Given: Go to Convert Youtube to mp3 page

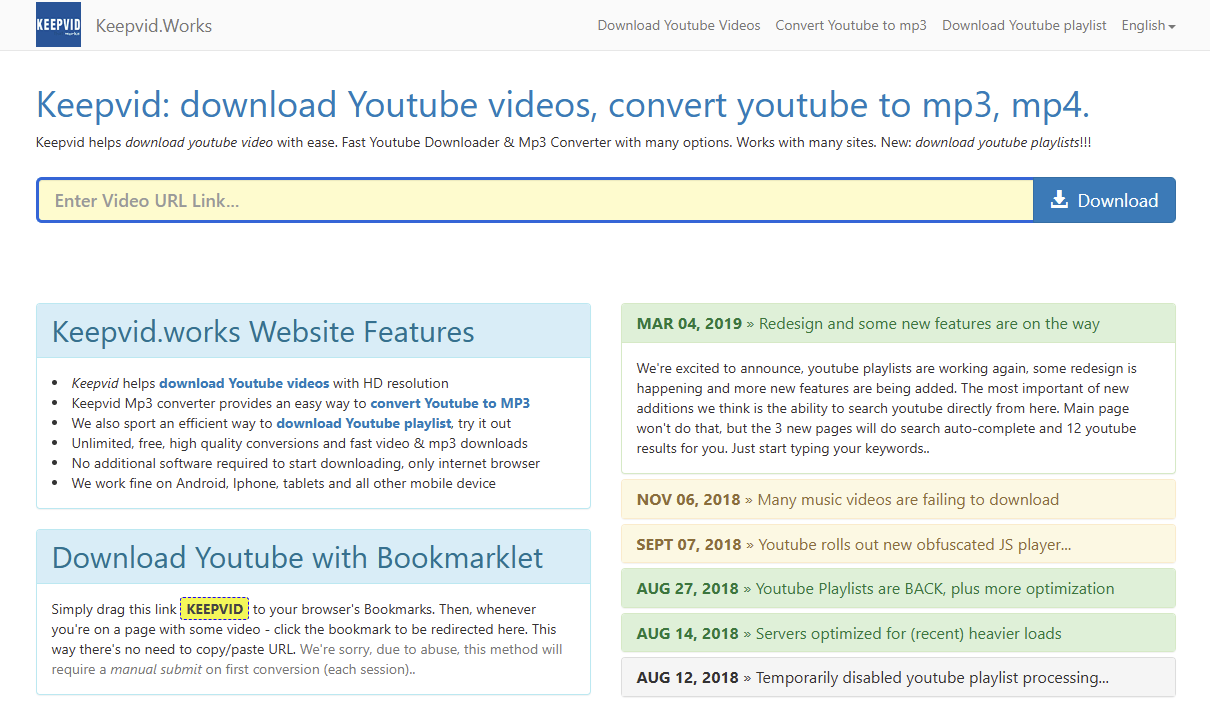Looking at the screenshot, I should pos(851,25).
